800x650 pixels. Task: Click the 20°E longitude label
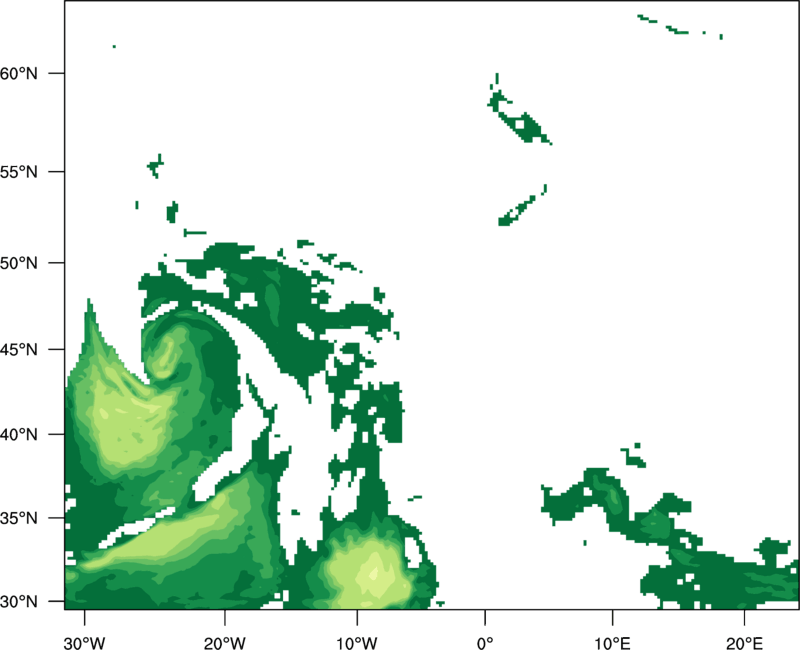tap(744, 643)
